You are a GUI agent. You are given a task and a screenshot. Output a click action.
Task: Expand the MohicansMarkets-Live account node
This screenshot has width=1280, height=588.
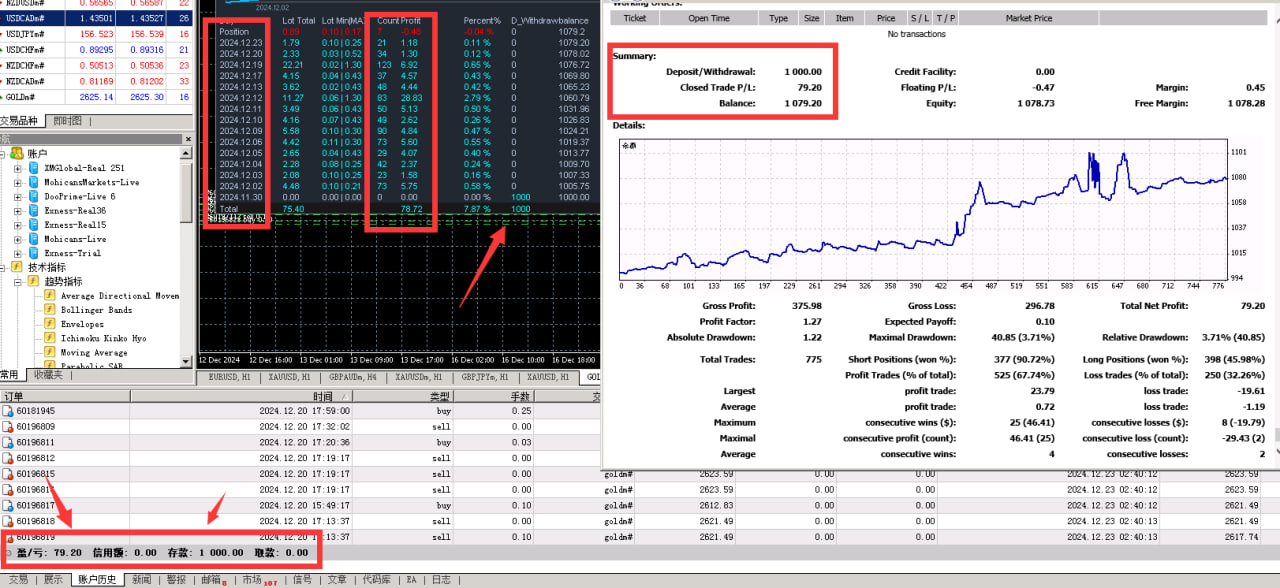tap(18, 182)
